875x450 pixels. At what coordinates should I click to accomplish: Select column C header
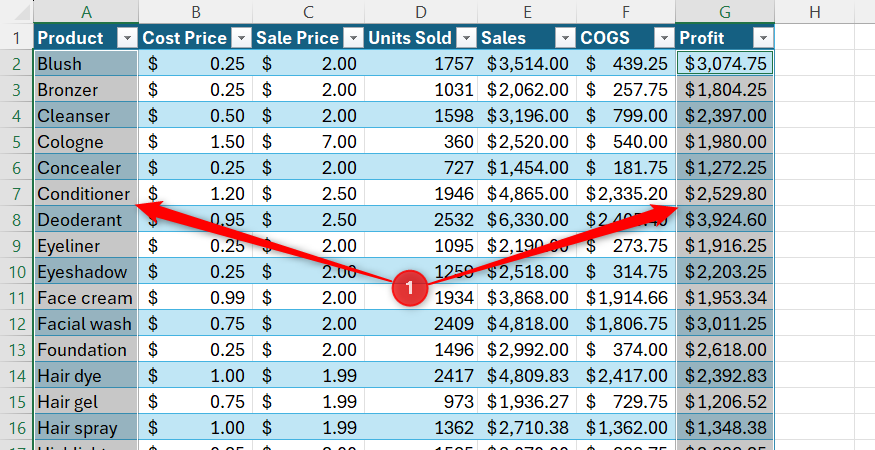pos(308,12)
